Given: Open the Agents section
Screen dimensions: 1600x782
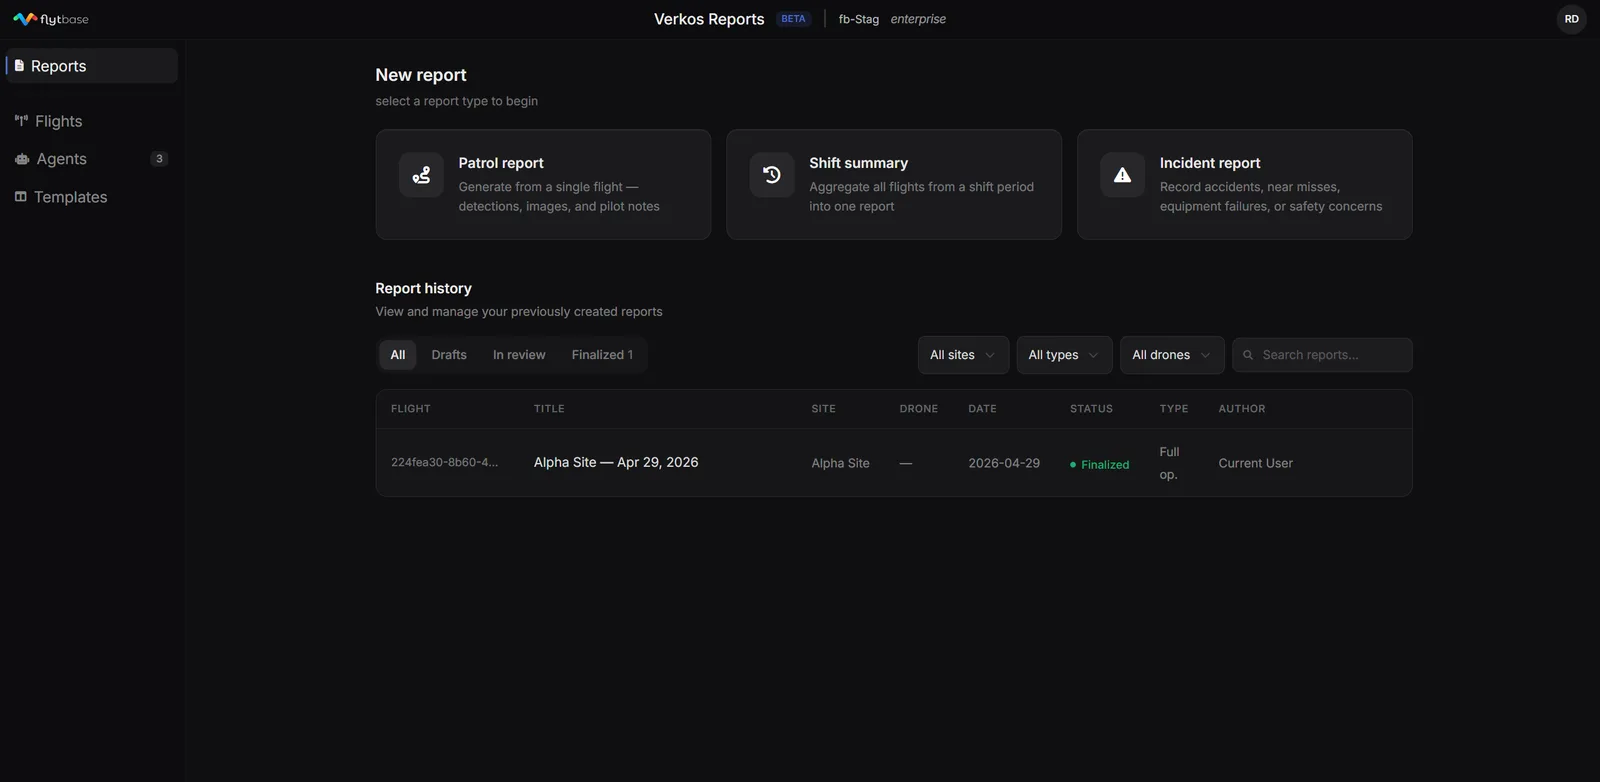Looking at the screenshot, I should [x=91, y=159].
